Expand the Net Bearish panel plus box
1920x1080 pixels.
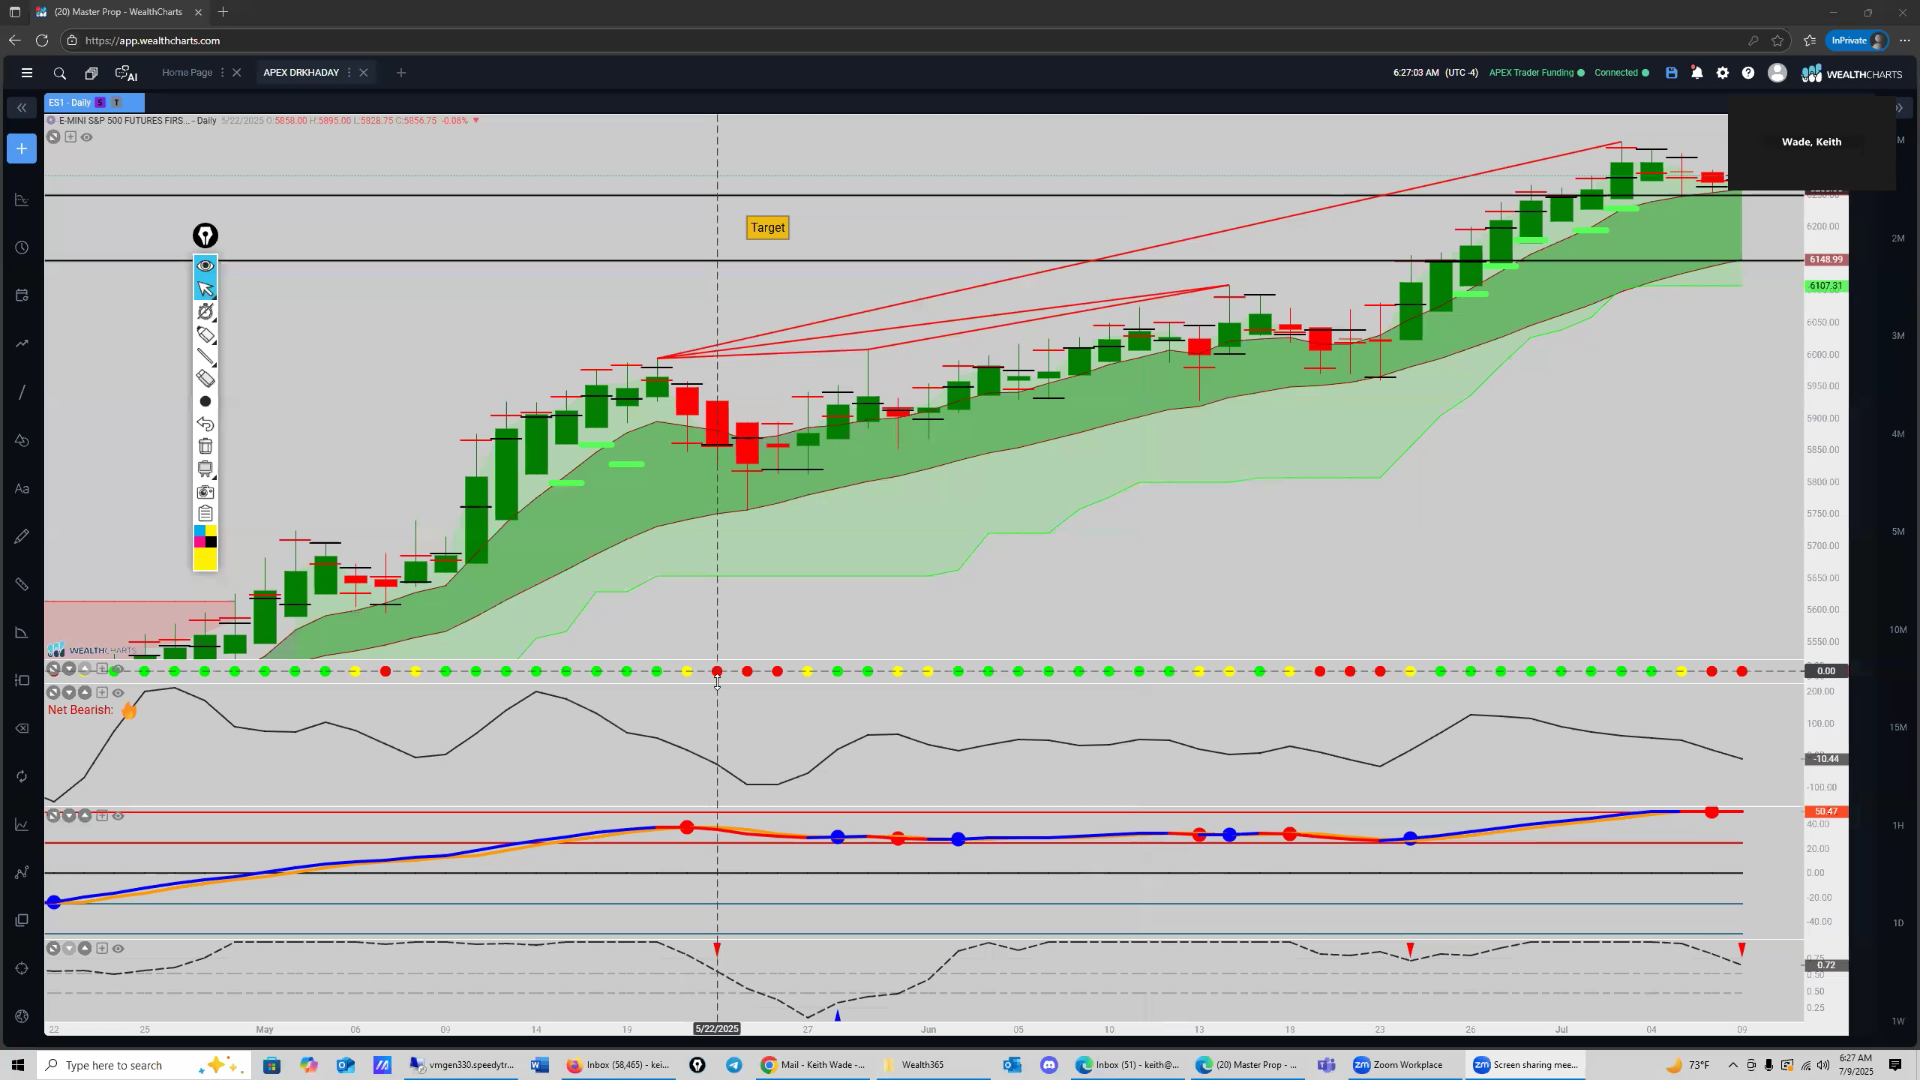pos(102,693)
